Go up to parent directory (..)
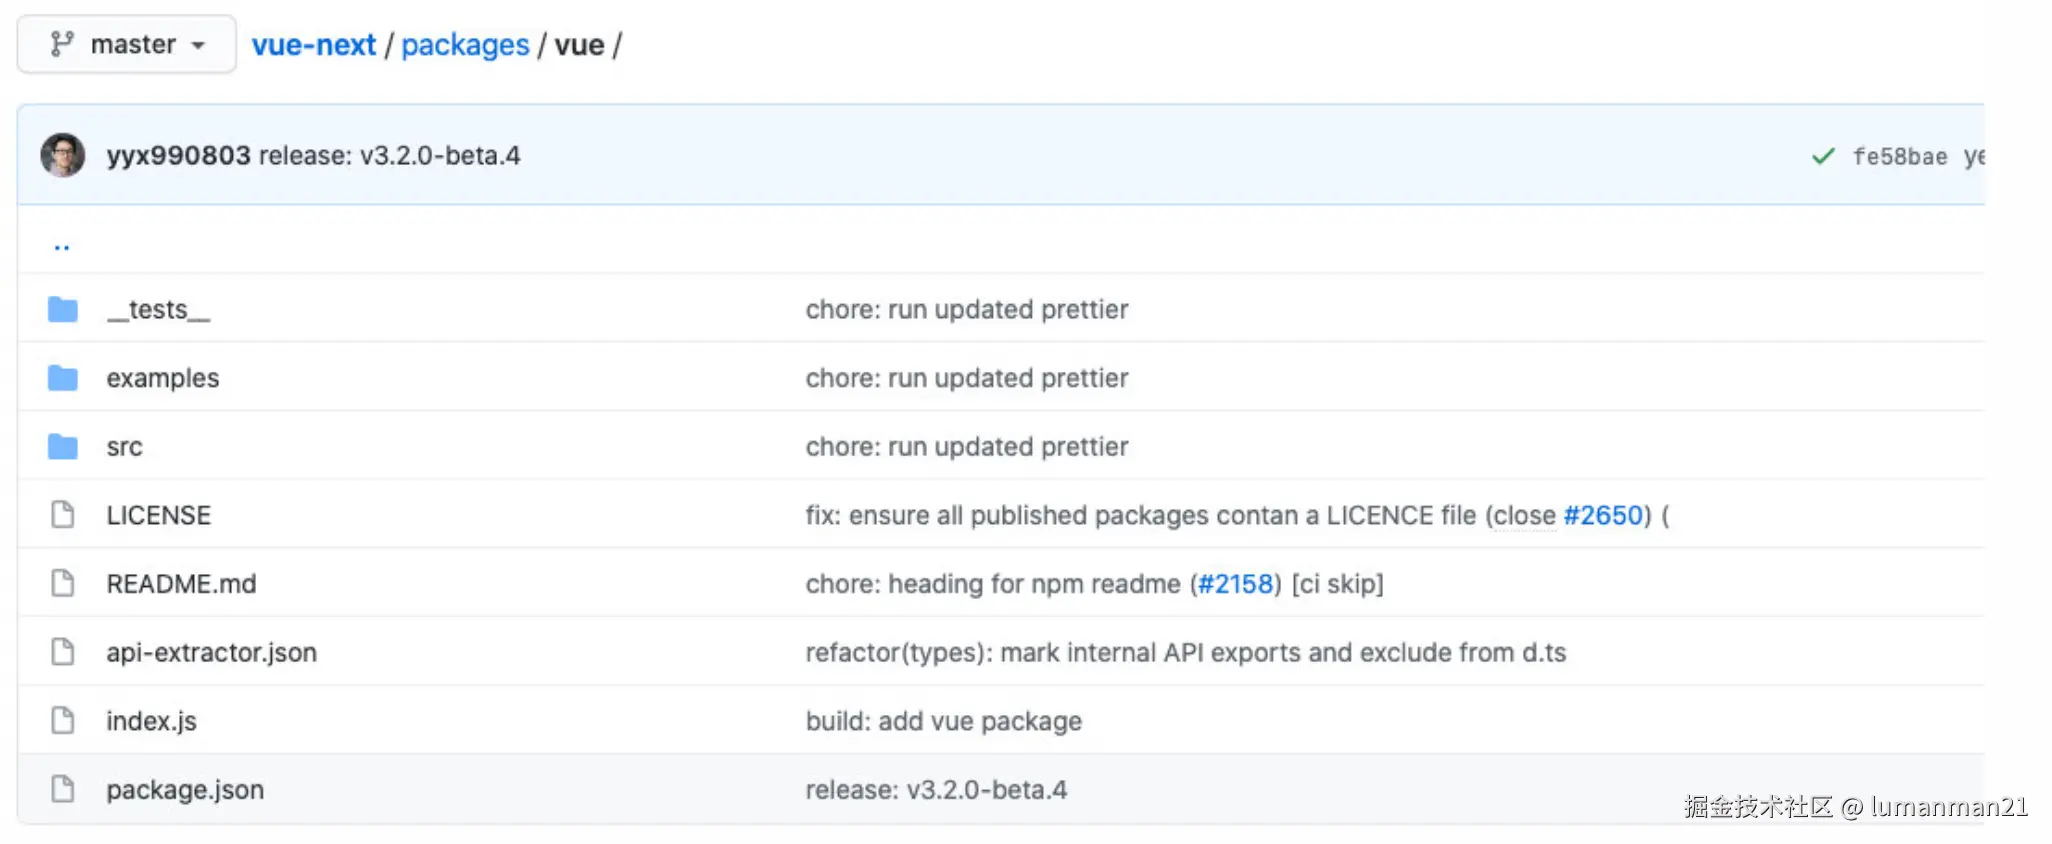2052x844 pixels. pyautogui.click(x=62, y=246)
